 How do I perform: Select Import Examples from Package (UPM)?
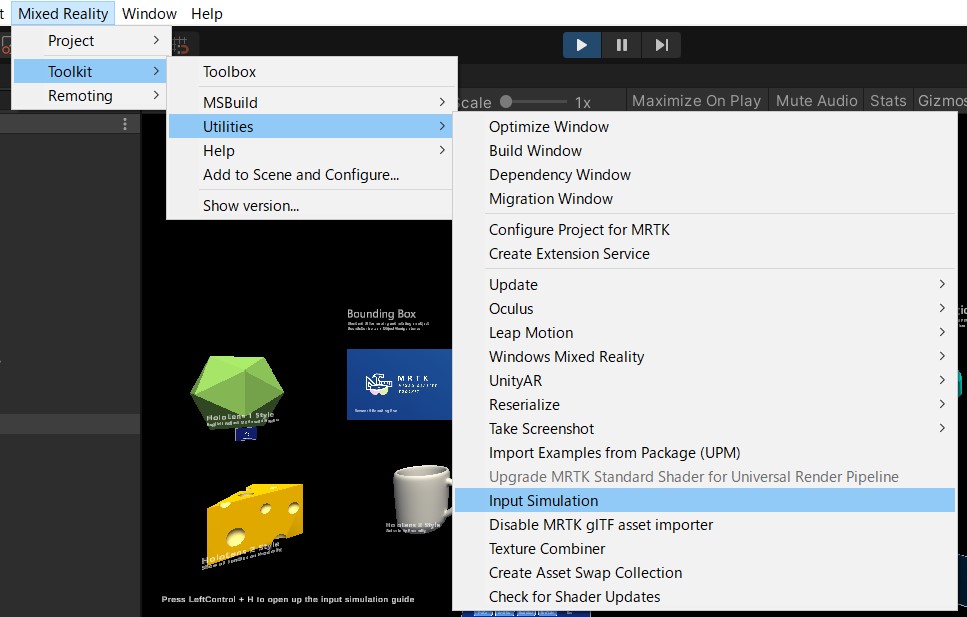click(704, 452)
